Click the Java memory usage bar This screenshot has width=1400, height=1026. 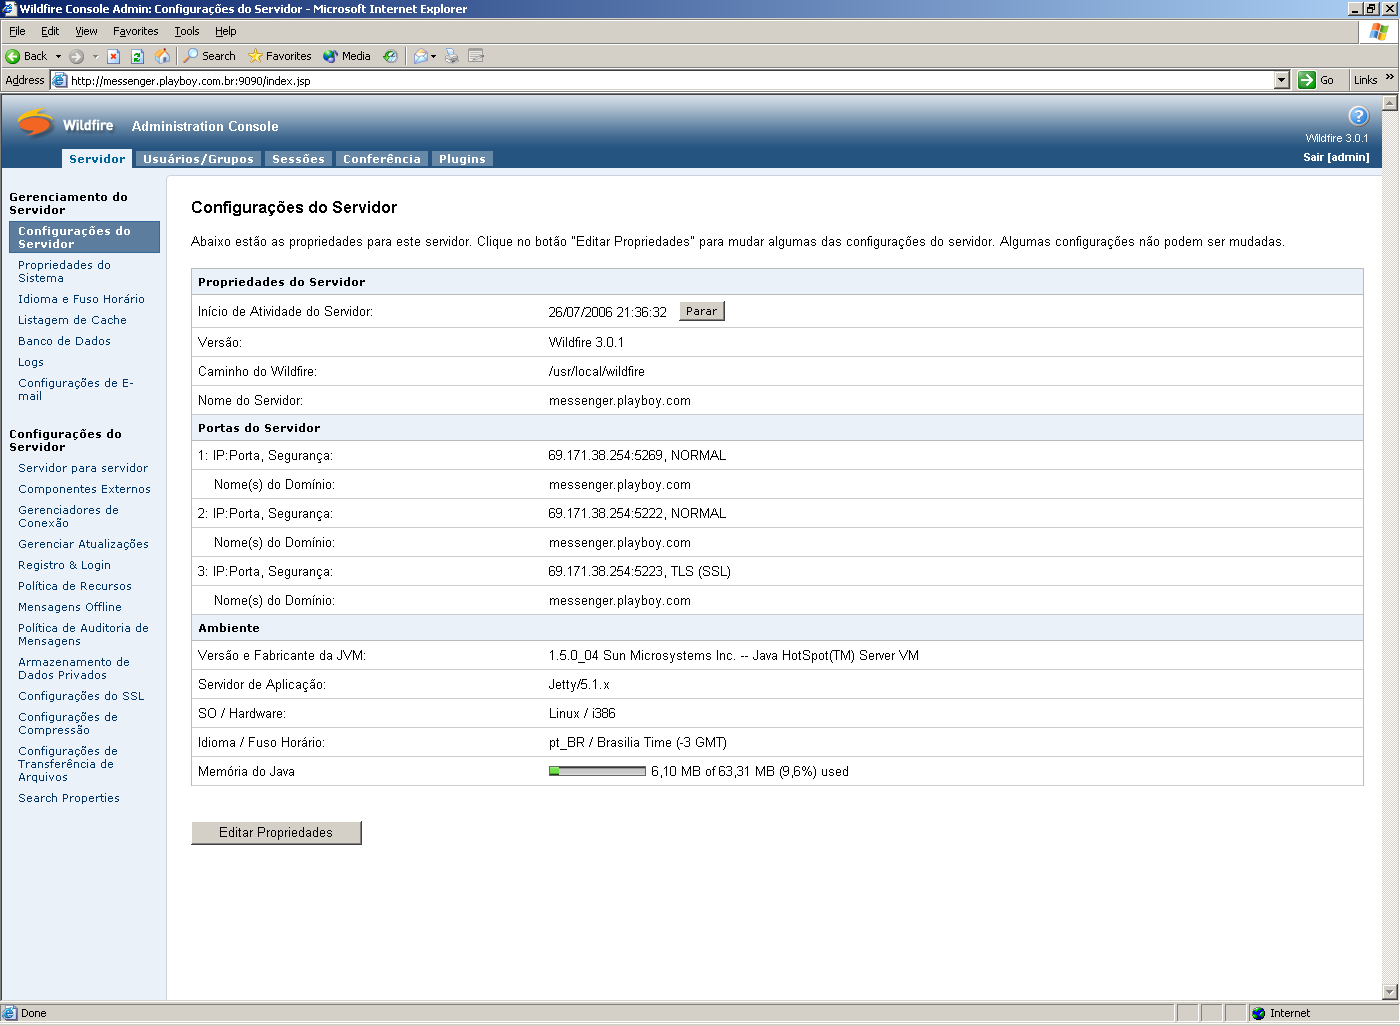pyautogui.click(x=597, y=771)
